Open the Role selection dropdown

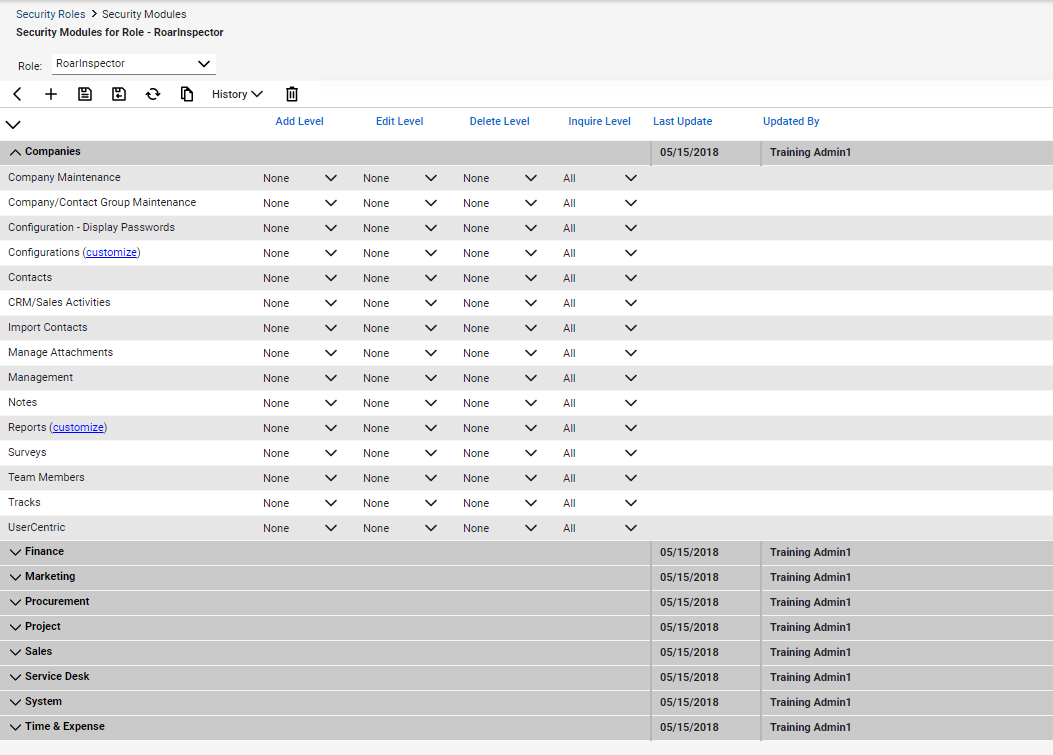tap(206, 63)
